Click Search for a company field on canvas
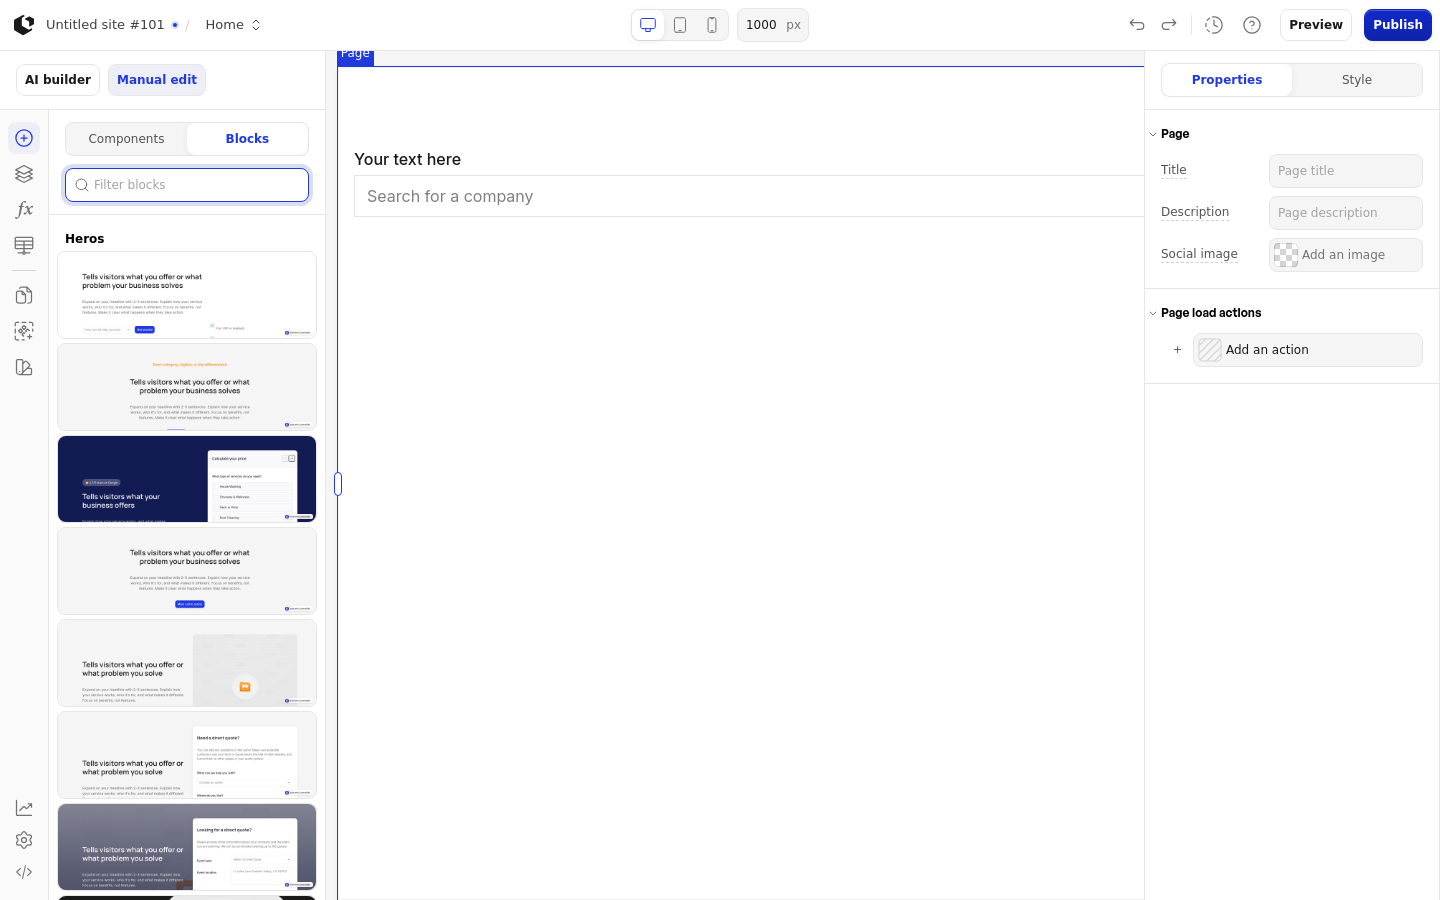 (x=749, y=196)
